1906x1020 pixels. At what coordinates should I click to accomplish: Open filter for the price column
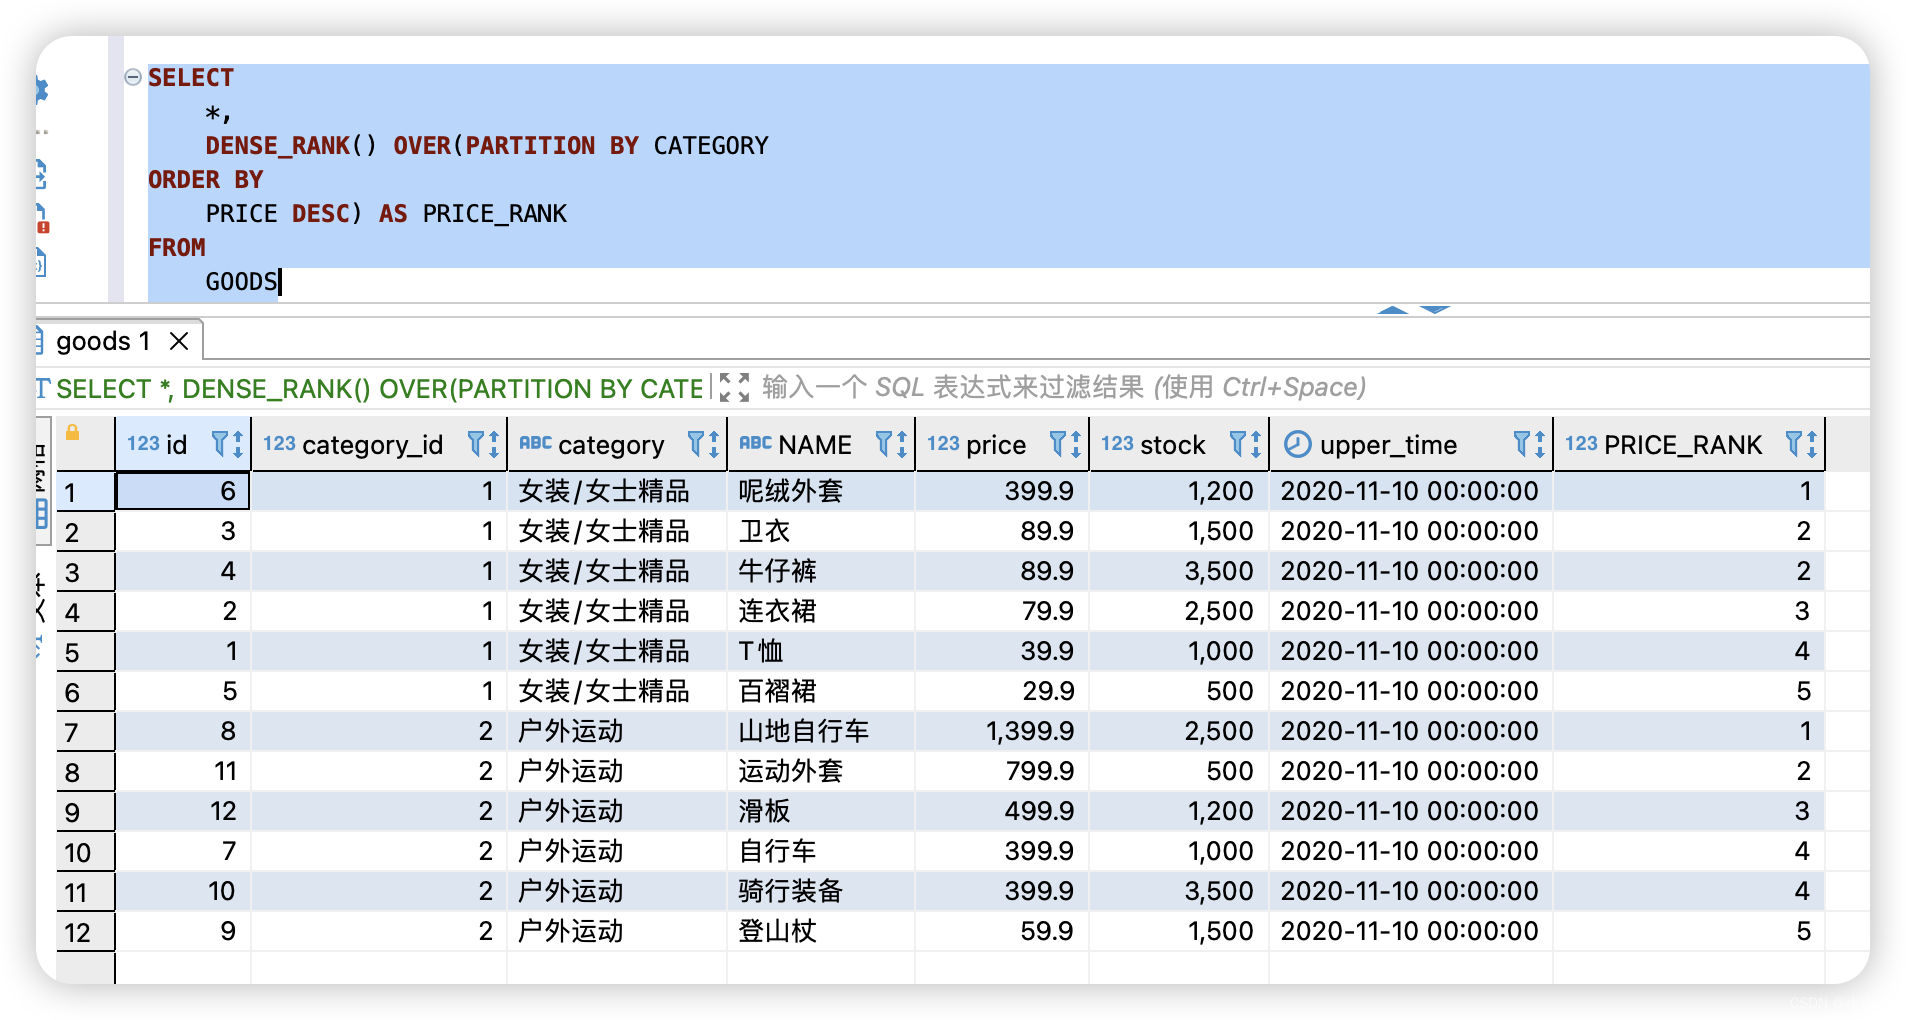[1058, 444]
